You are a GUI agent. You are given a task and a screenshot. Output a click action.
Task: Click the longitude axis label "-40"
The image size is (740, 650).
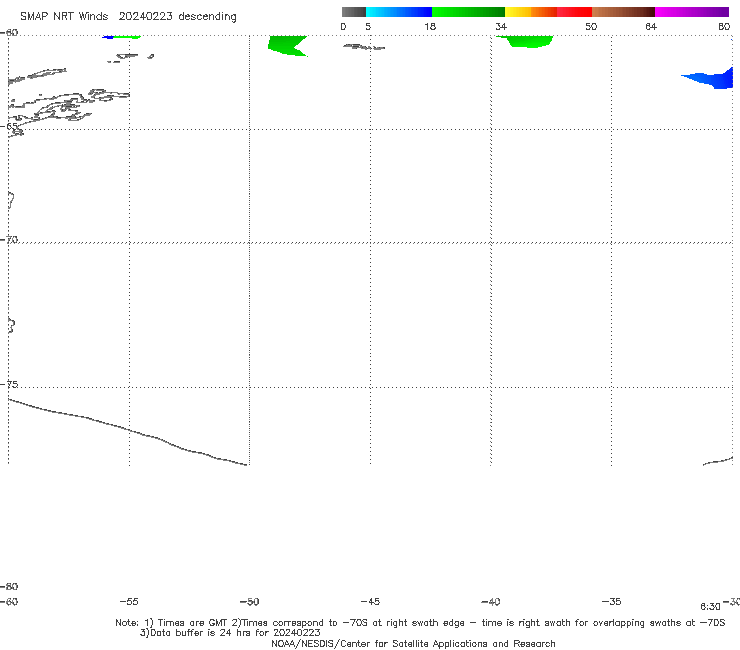[x=491, y=602]
